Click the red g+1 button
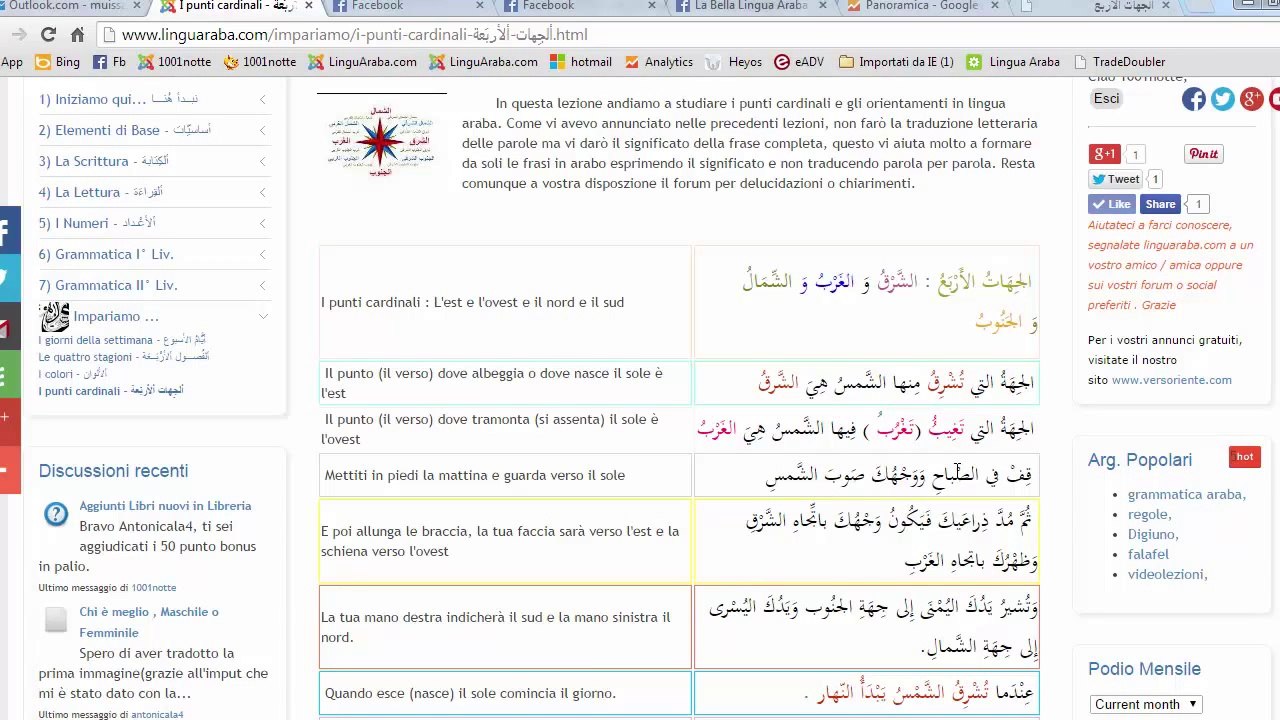The image size is (1280, 720). pos(1103,154)
